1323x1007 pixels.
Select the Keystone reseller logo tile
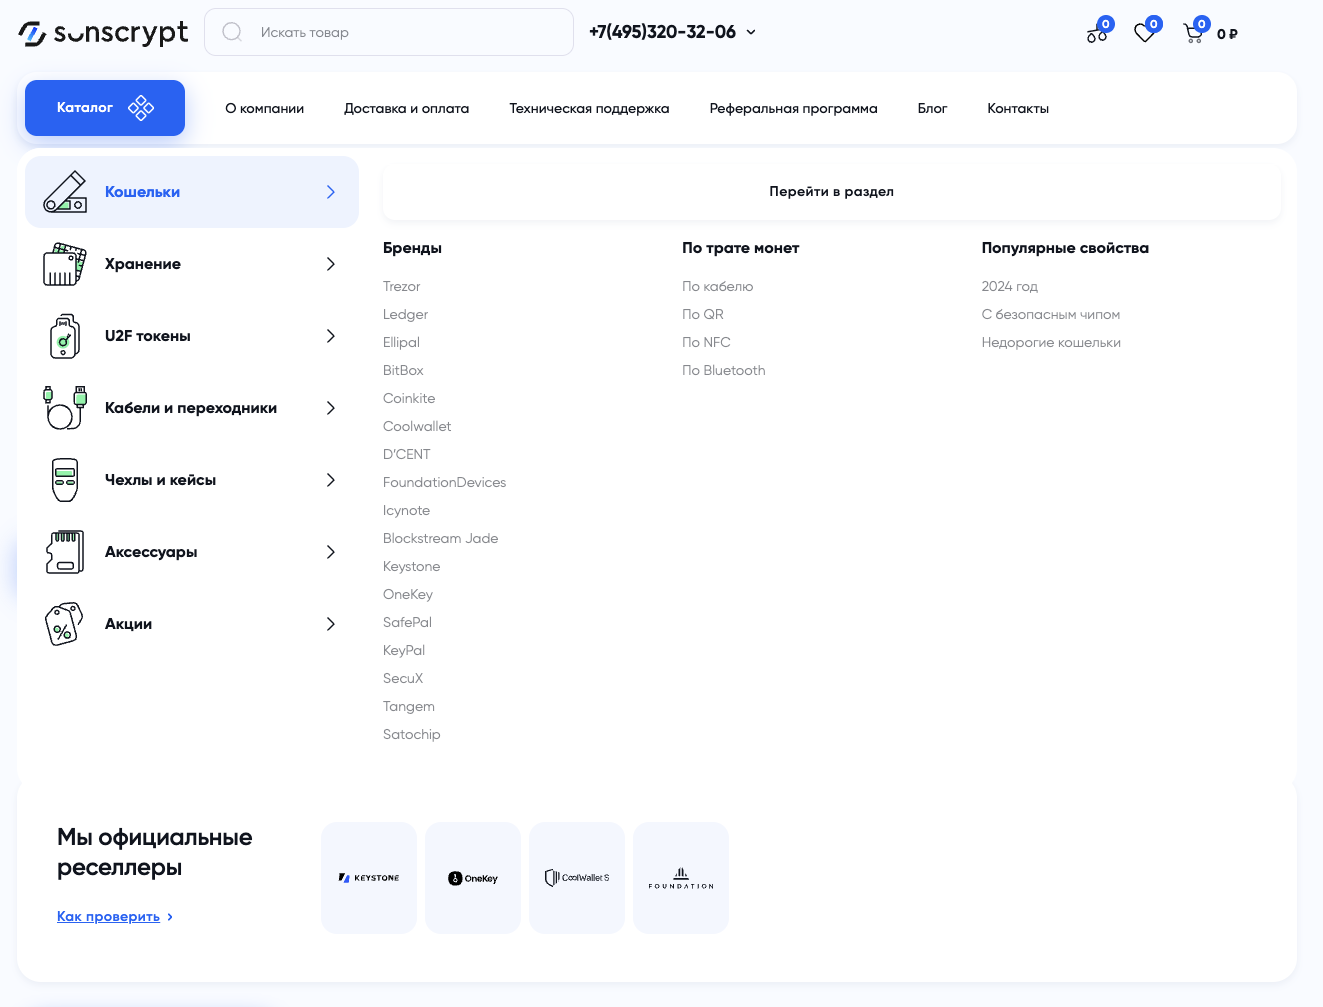(369, 878)
